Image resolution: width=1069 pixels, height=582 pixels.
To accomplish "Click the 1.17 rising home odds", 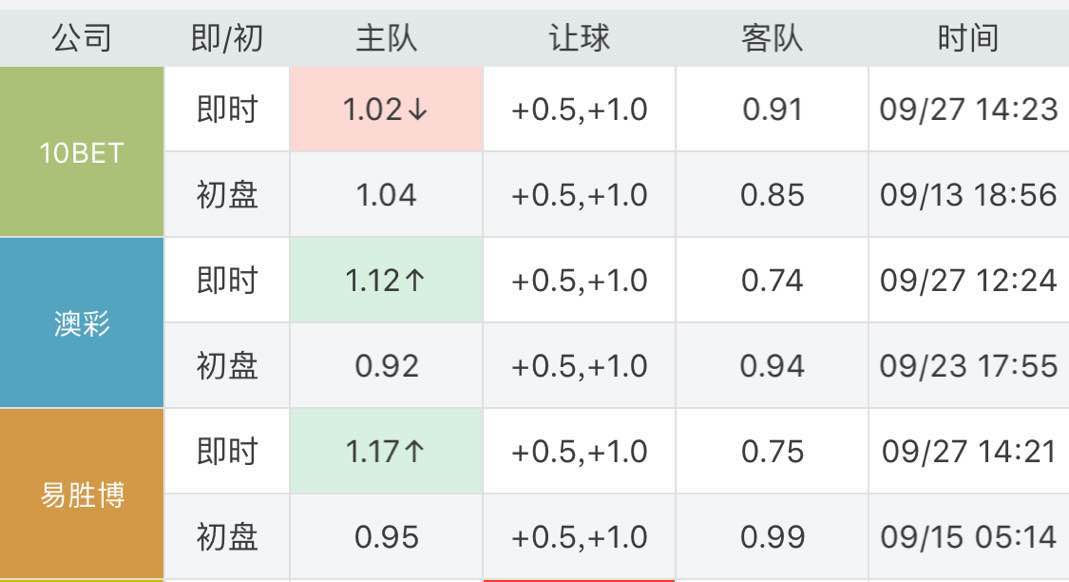I will click(386, 452).
